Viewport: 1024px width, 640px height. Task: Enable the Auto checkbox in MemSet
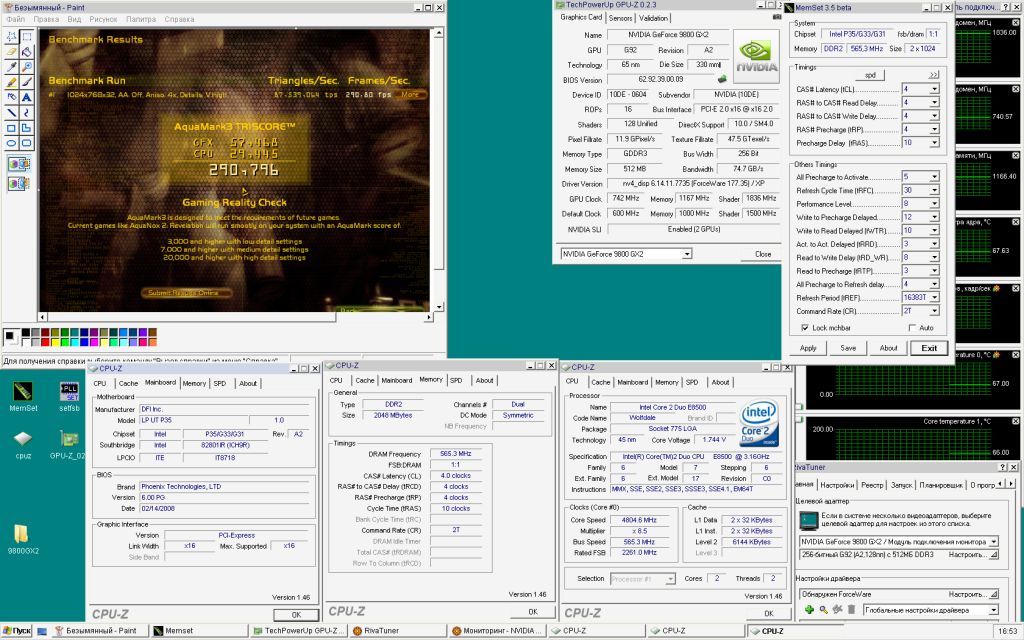tap(912, 328)
